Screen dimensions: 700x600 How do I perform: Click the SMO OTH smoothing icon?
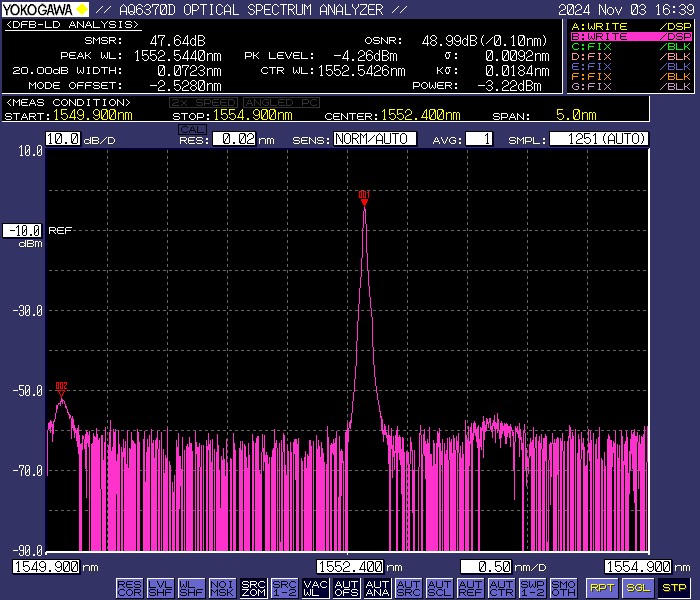[564, 588]
